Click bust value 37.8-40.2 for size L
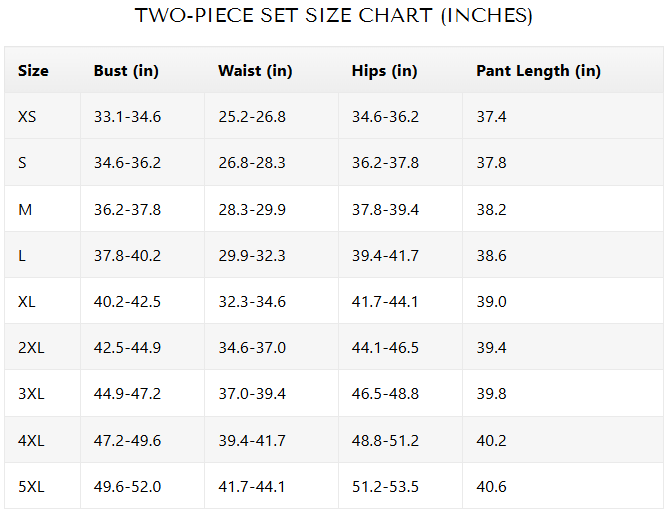Viewport: 669px width, 515px height. (x=127, y=256)
